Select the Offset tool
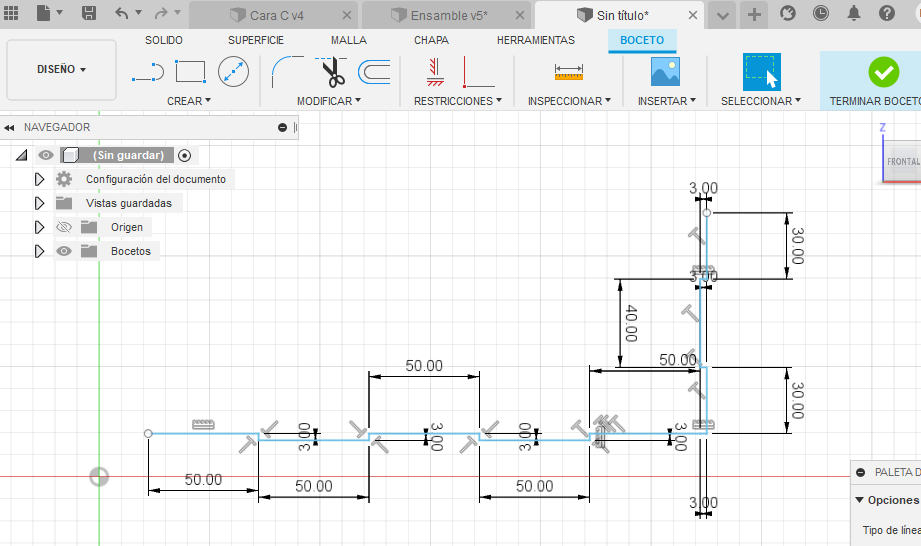Viewport: 921px width, 546px height. [374, 72]
